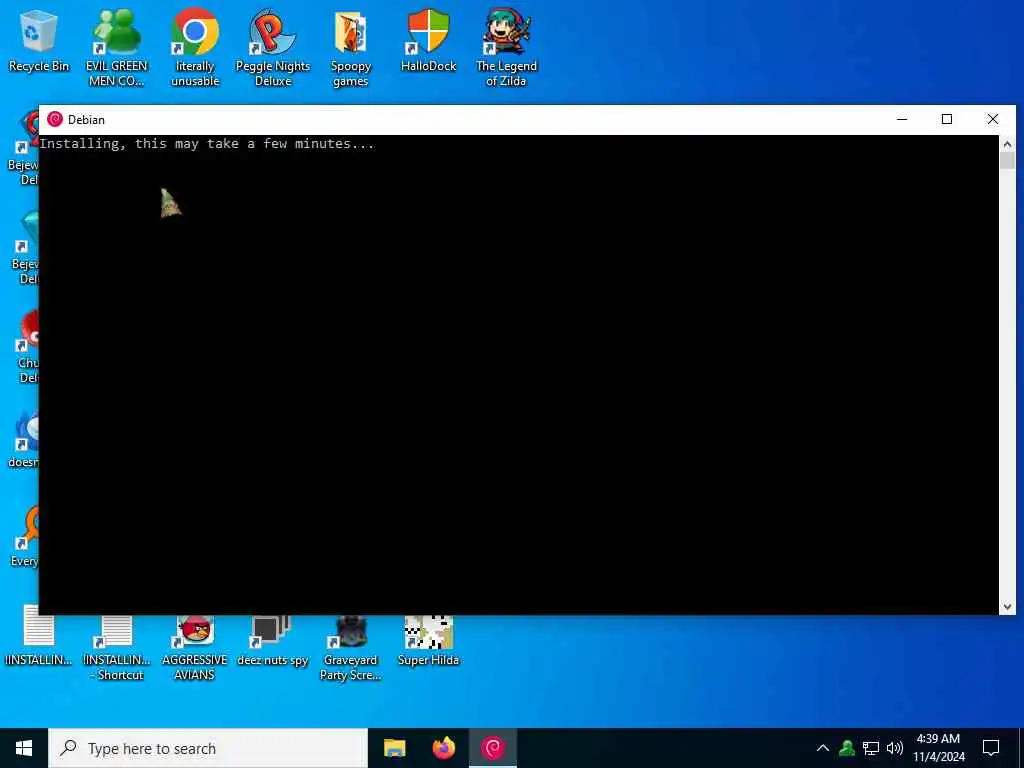Open the Recycle Bin desktop icon
The image size is (1024, 768).
pos(39,40)
